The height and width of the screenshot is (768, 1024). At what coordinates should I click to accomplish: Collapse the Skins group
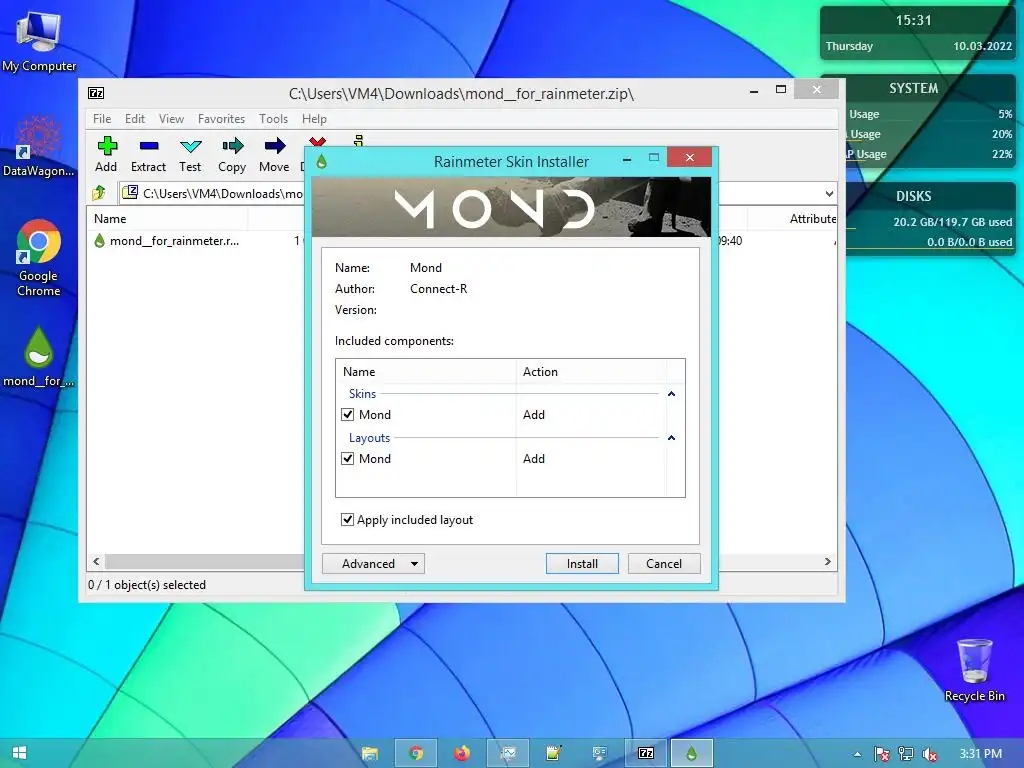671,394
